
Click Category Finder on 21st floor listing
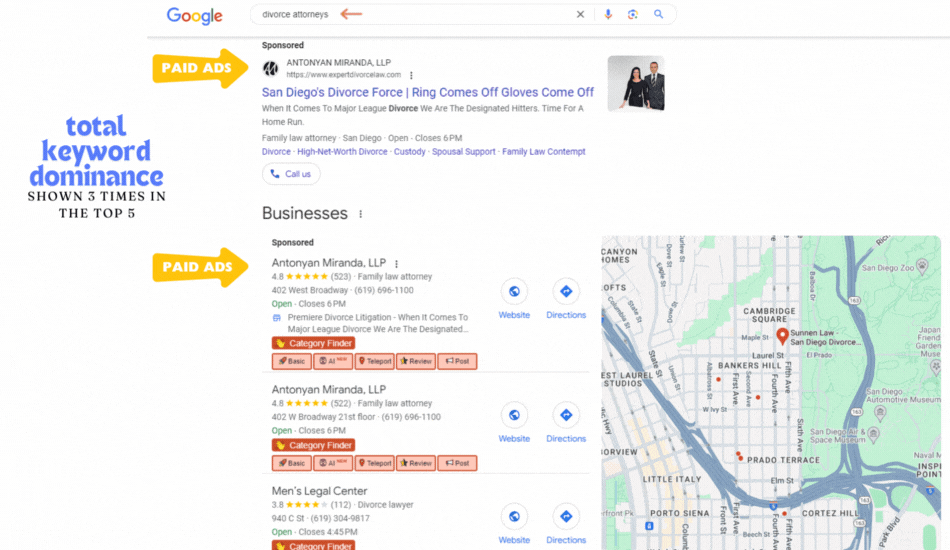[313, 445]
